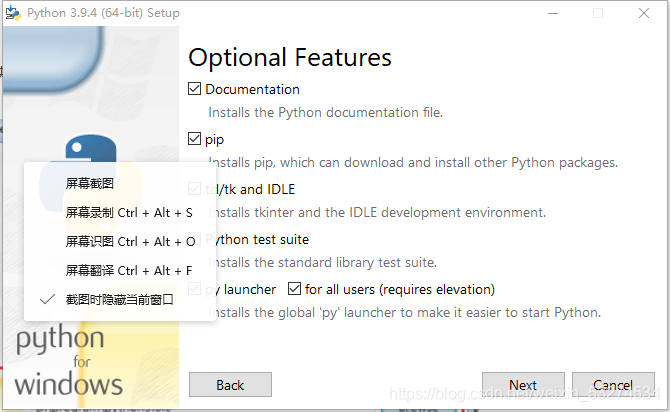The height and width of the screenshot is (412, 670).
Task: Click the greyed-out maximize window button
Action: point(598,13)
